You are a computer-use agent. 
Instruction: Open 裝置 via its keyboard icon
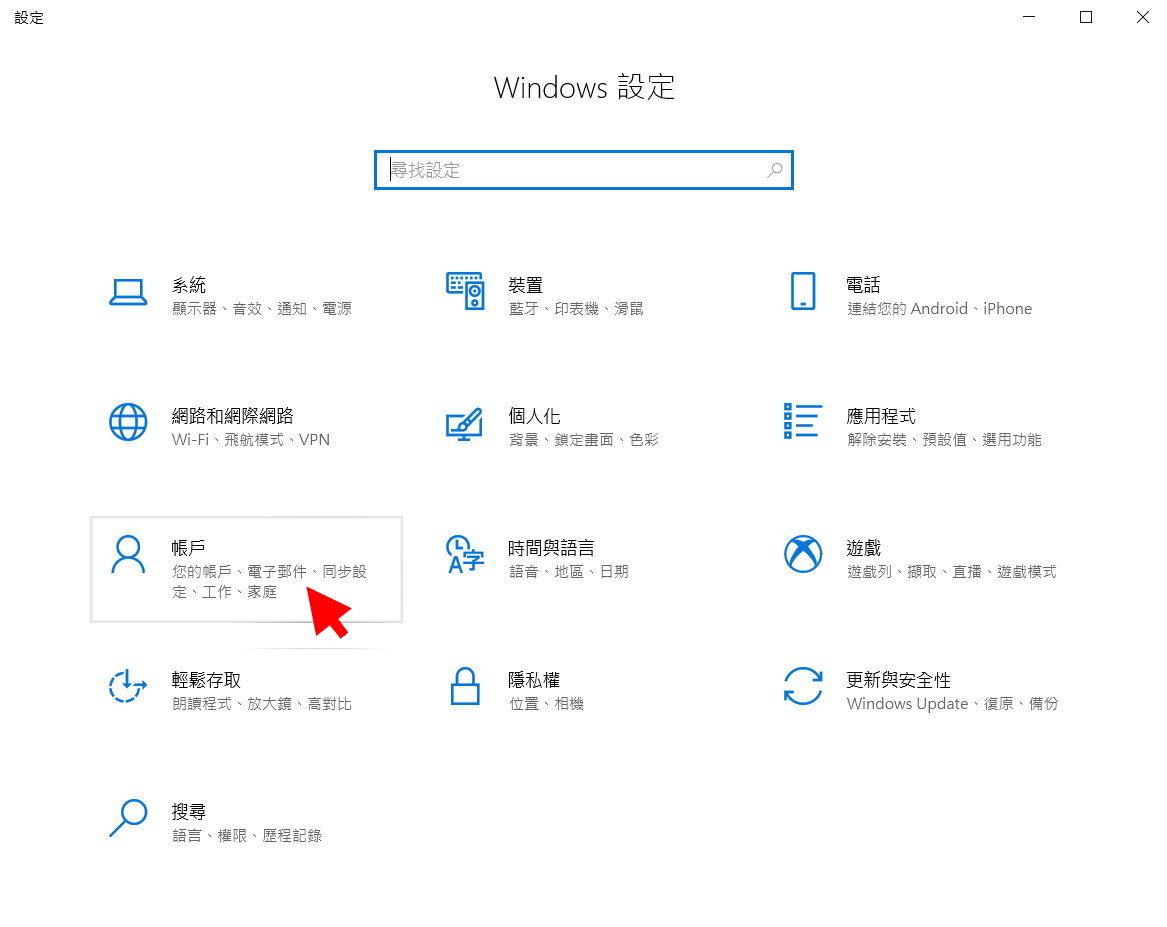(x=464, y=291)
